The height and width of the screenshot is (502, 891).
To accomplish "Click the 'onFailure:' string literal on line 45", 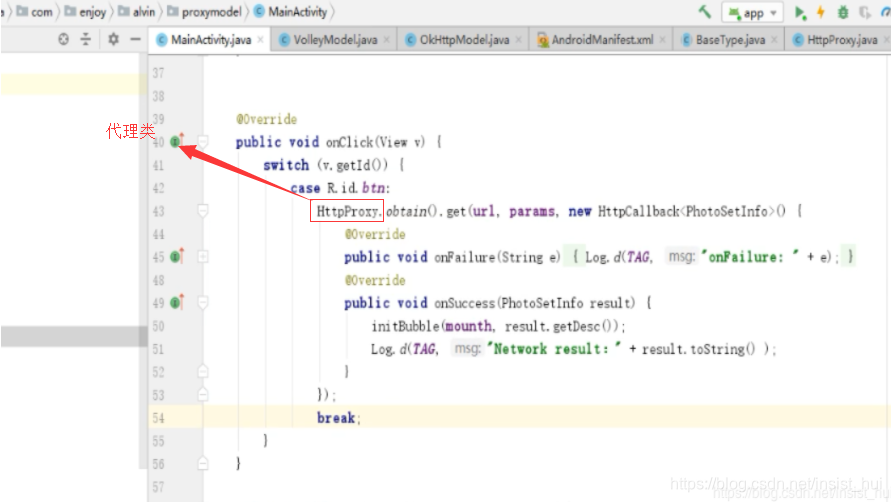I will coord(749,257).
